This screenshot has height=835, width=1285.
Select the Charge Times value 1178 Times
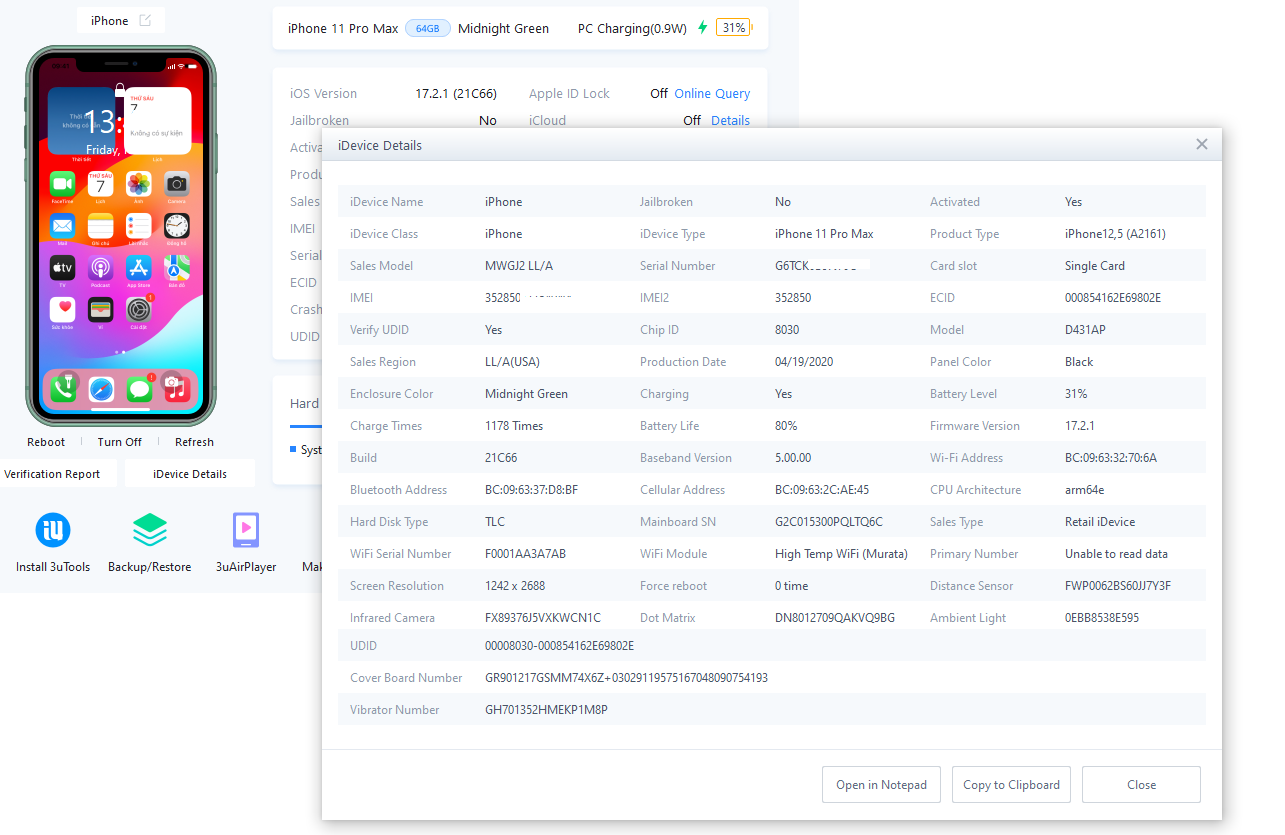pyautogui.click(x=514, y=426)
